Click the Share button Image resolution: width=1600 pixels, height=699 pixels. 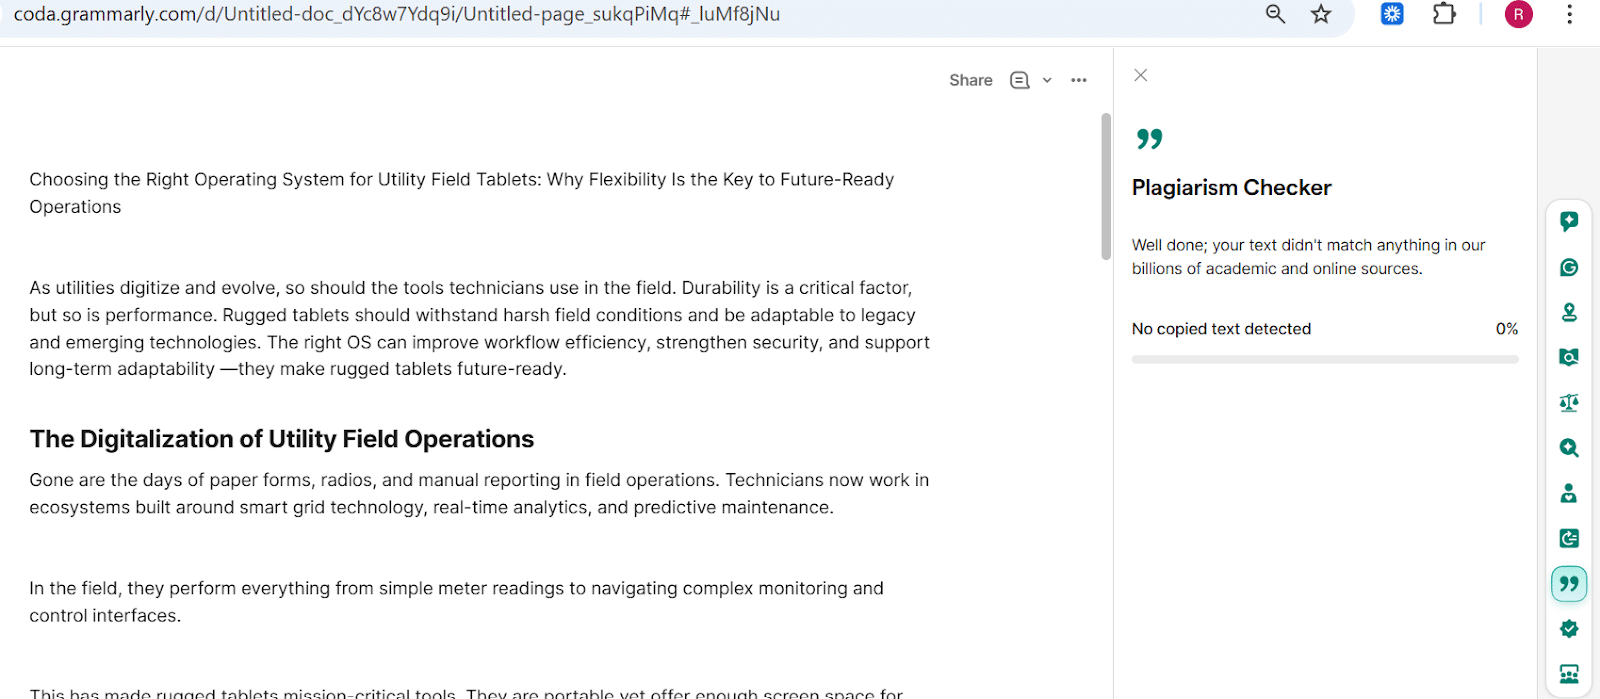(970, 80)
